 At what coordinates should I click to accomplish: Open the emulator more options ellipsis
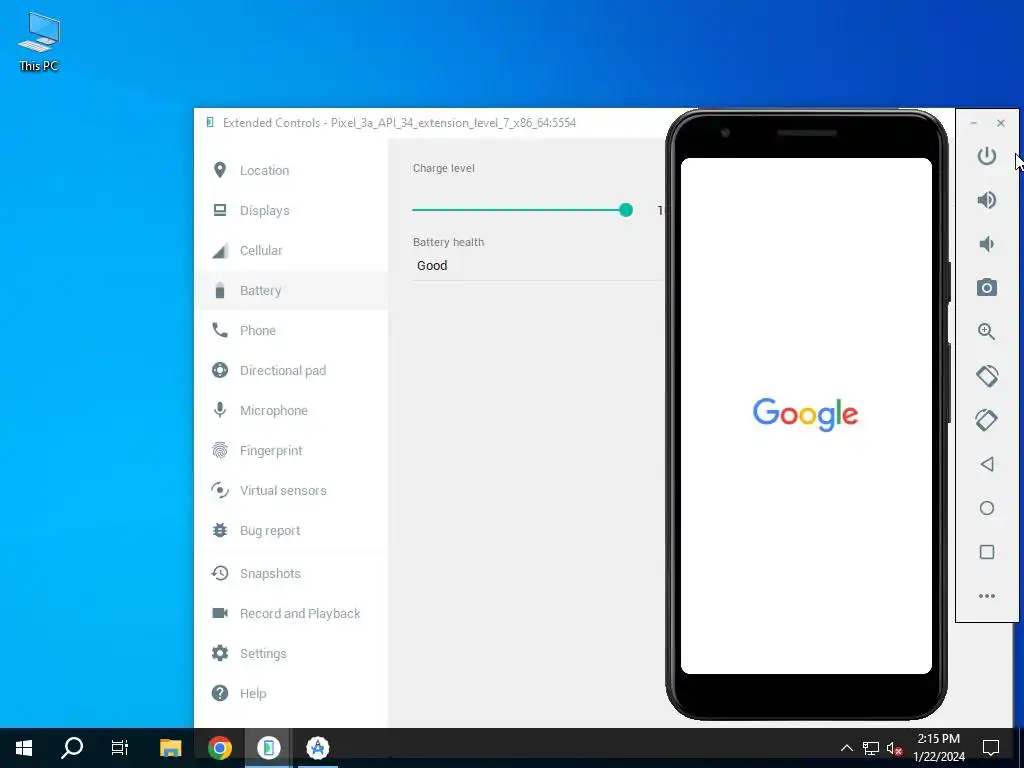[x=987, y=596]
